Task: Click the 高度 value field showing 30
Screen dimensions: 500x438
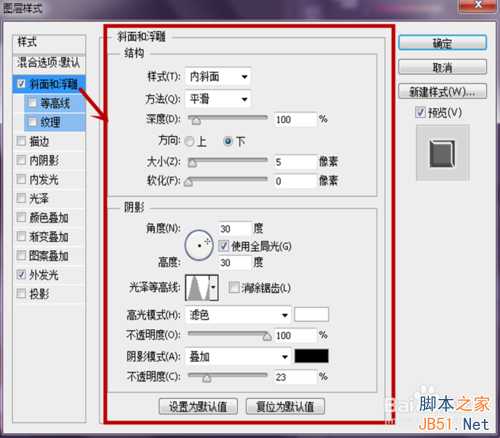Action: point(234,263)
